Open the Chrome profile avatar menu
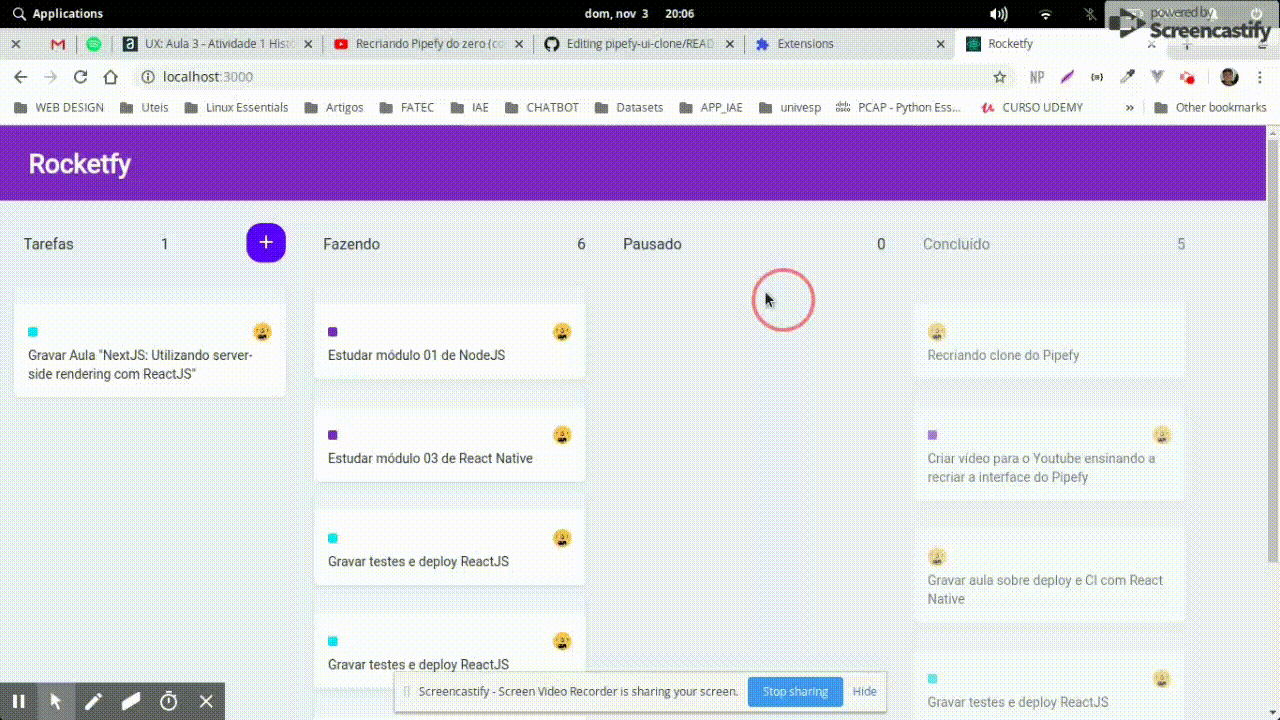 pos(1230,77)
